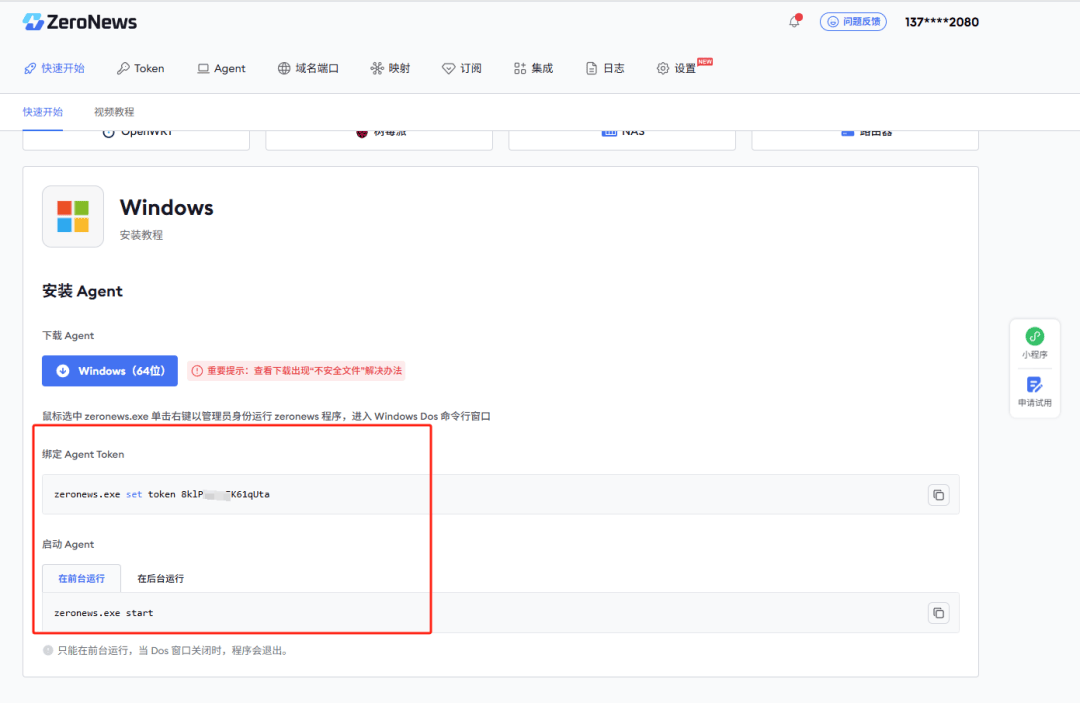1080x703 pixels.
Task: Open the 日志 menu item
Action: point(605,68)
